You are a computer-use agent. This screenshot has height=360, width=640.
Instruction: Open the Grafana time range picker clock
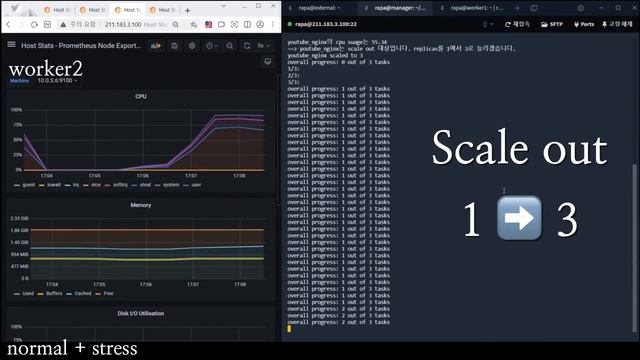coord(211,46)
